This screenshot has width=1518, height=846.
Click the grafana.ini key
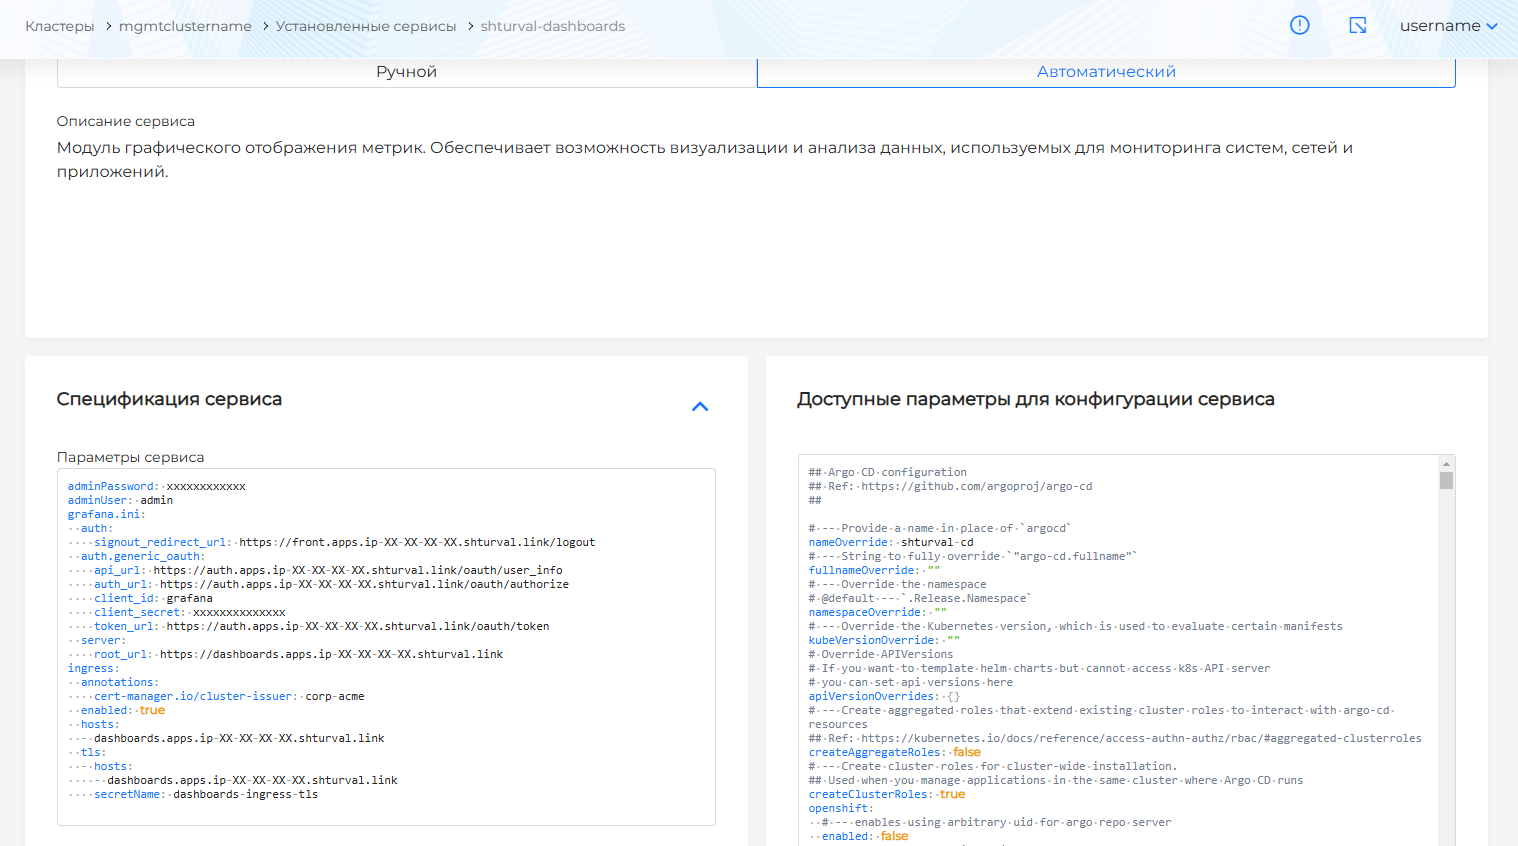point(106,514)
